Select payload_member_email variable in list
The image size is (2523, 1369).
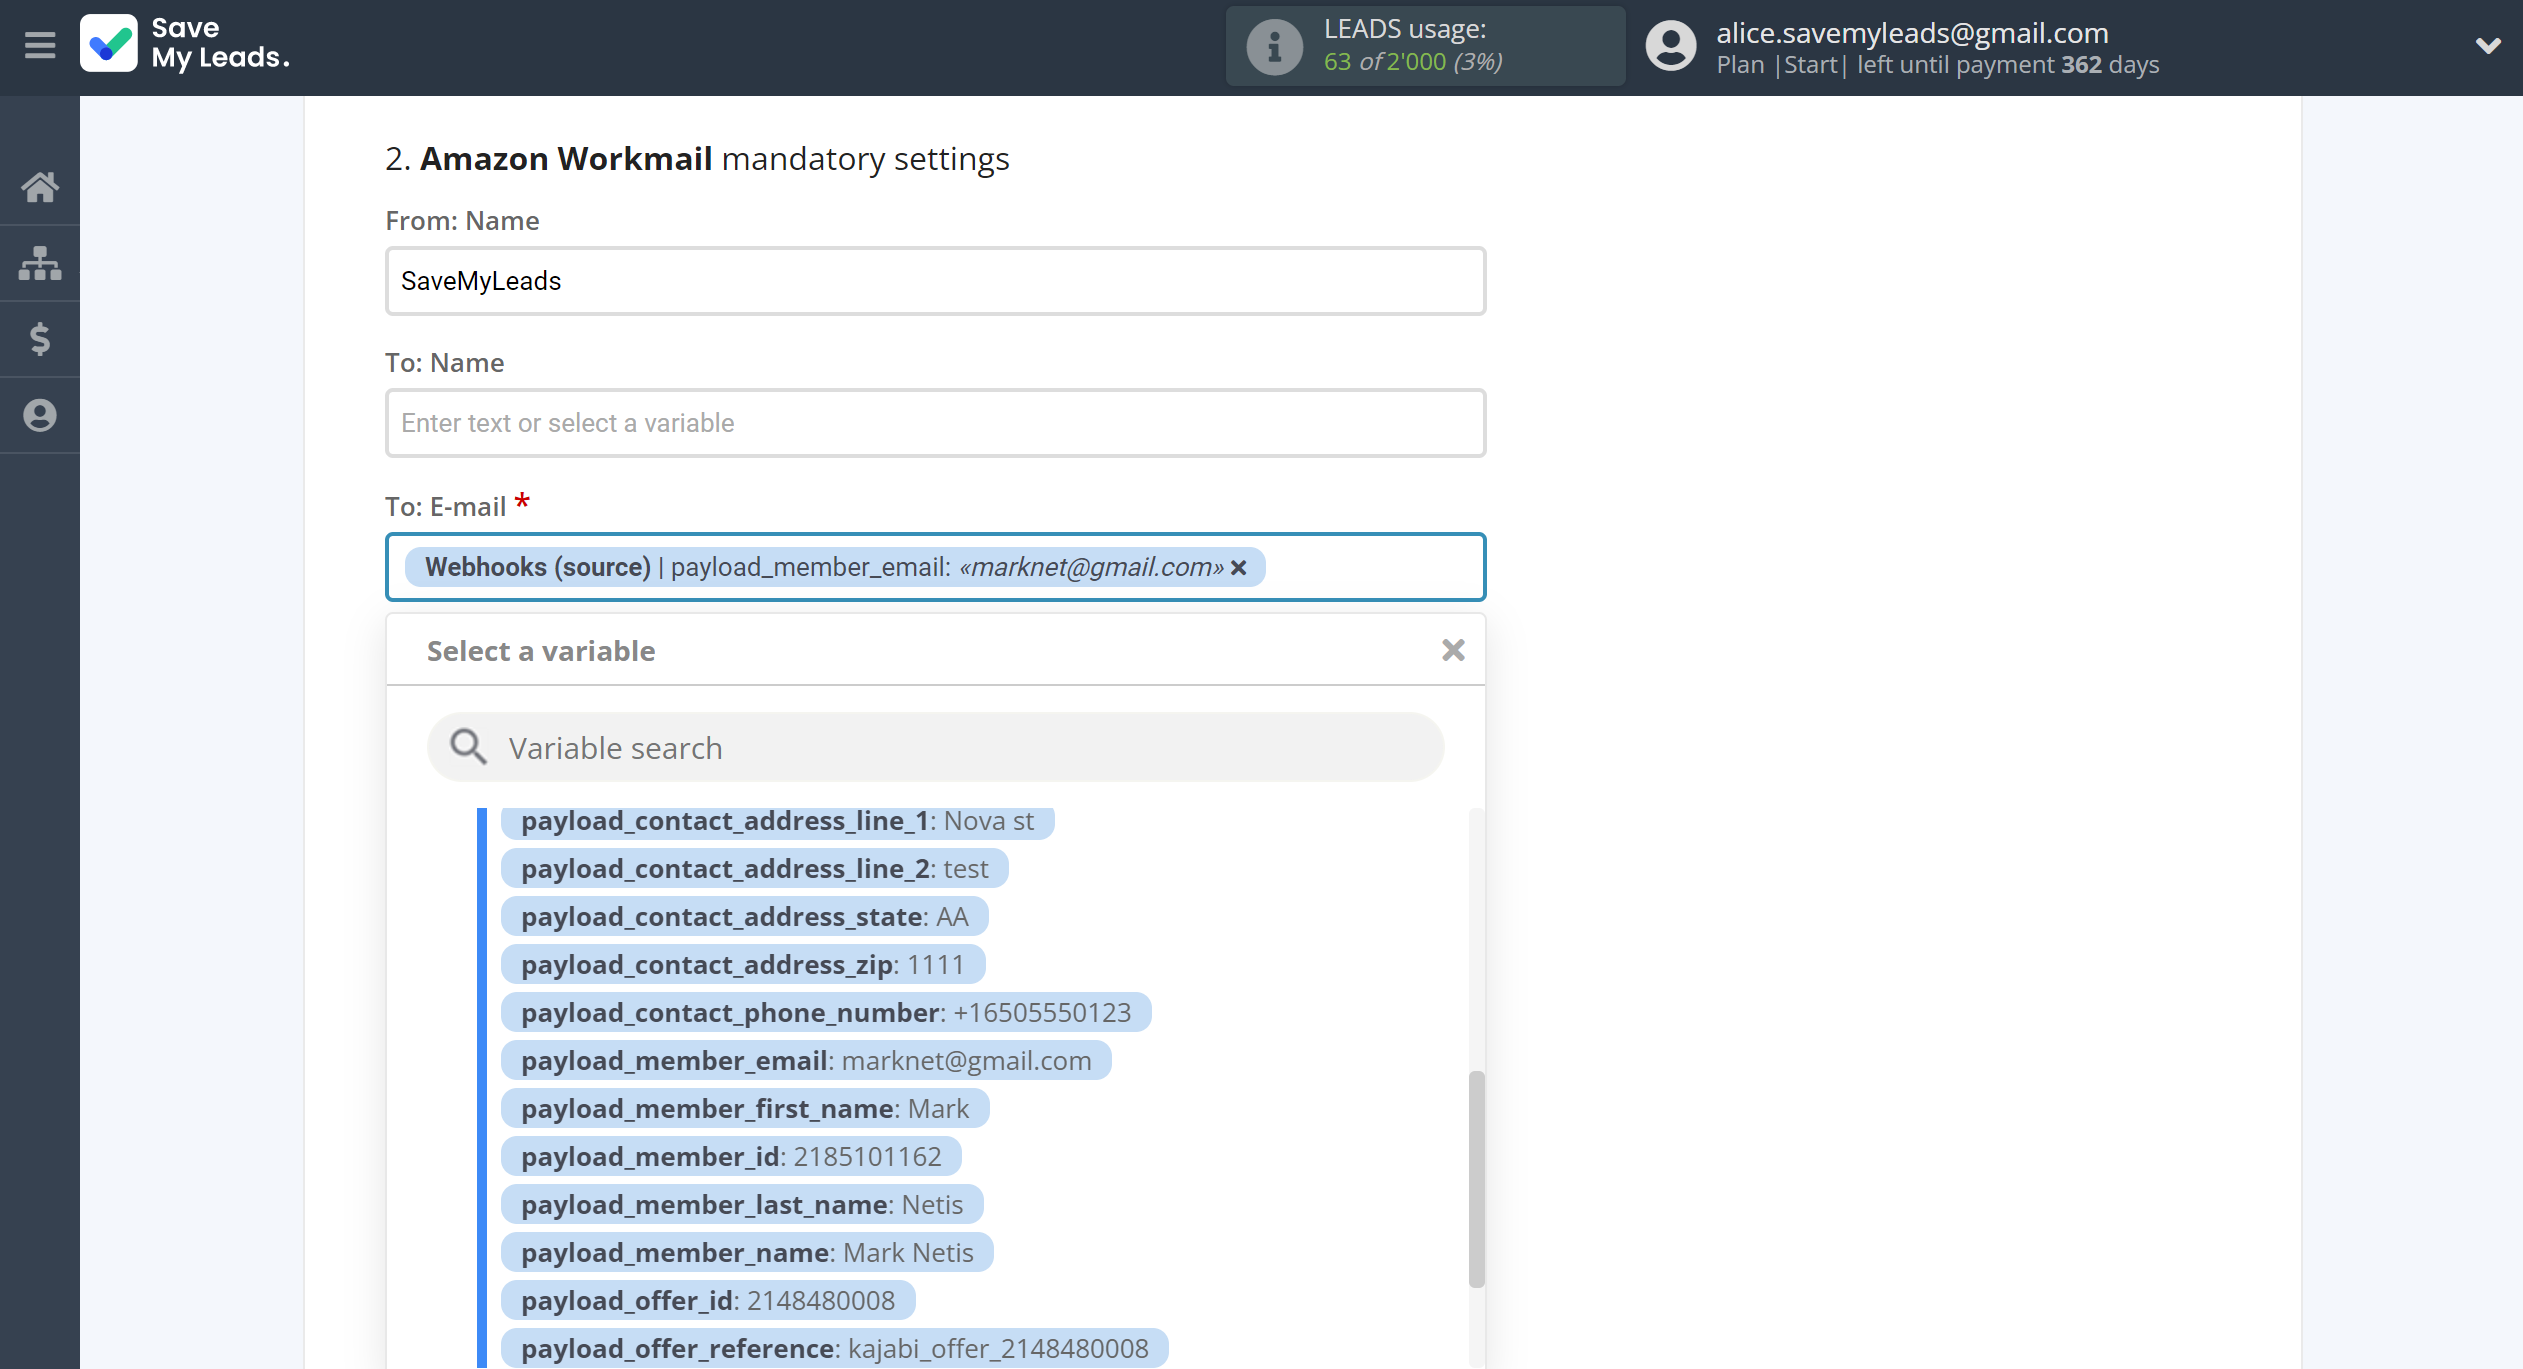click(806, 1061)
